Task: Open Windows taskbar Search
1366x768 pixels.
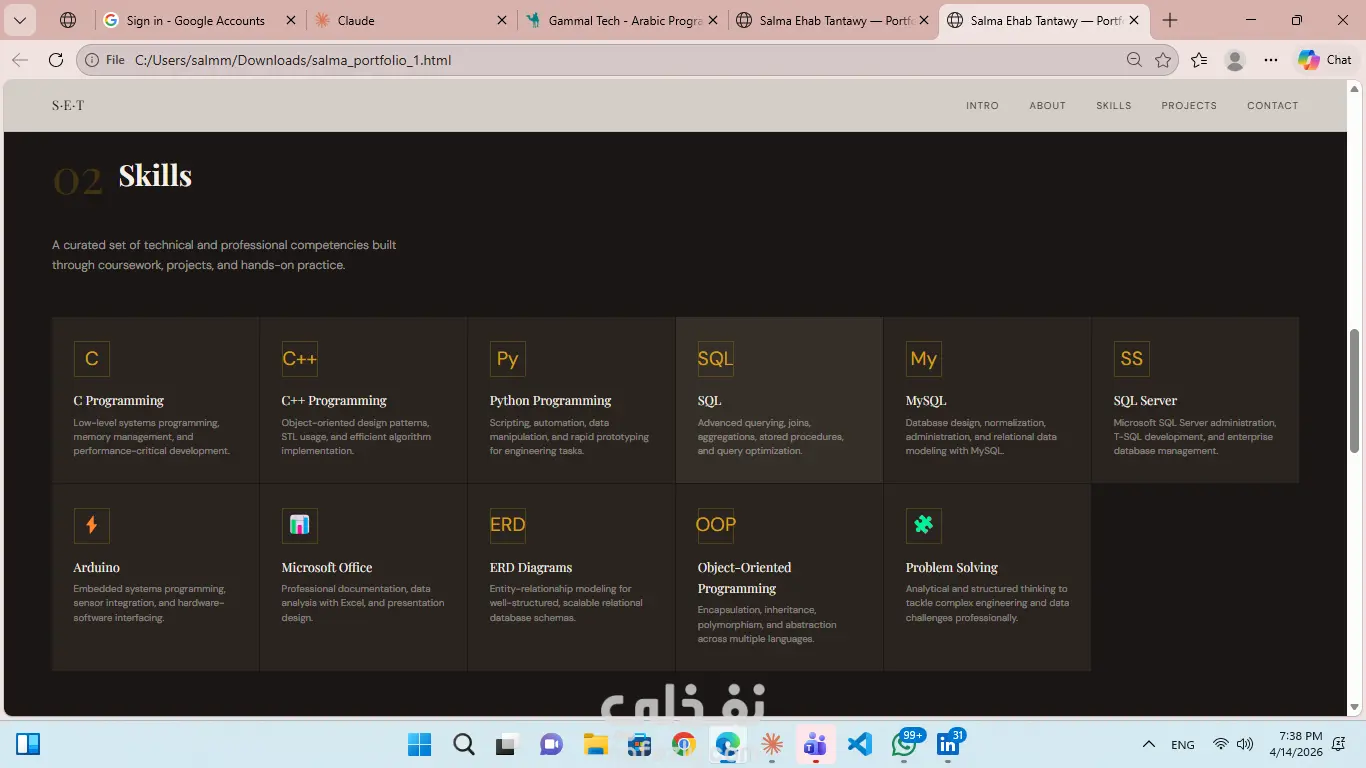Action: 464,744
